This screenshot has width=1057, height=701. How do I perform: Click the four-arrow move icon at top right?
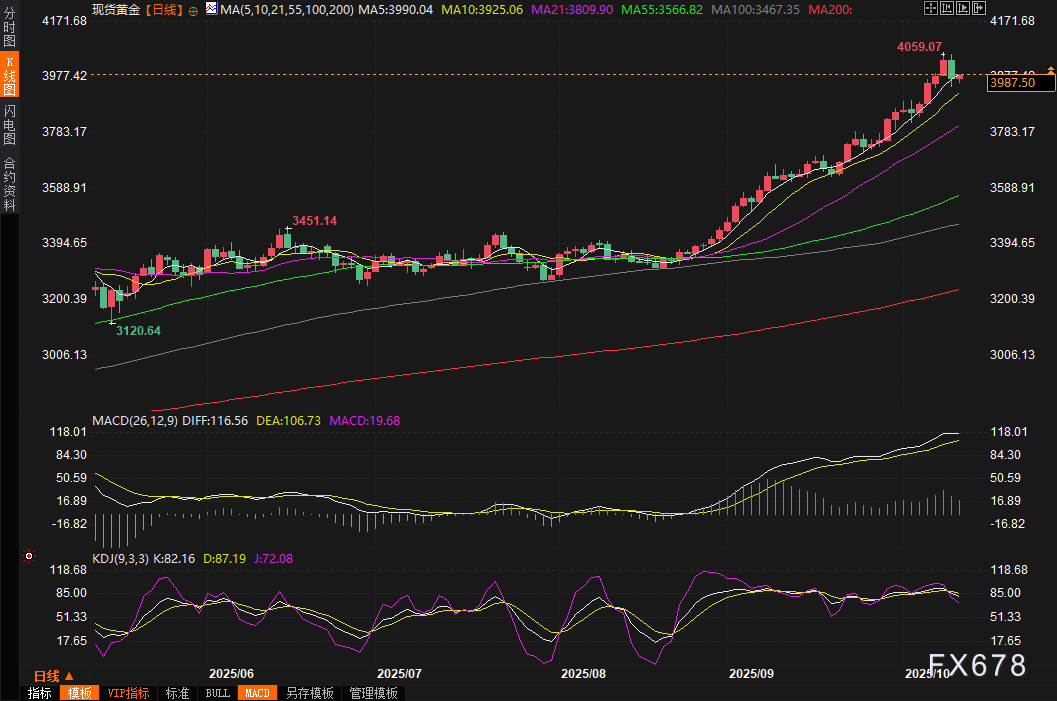(929, 9)
